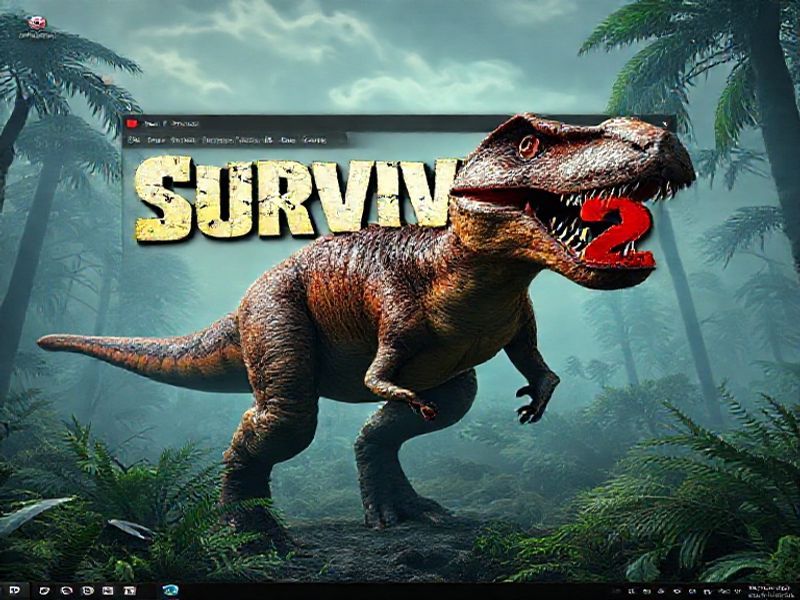Screen dimensions: 800x600
Task: Click the red app icon in window title bar
Action: pos(133,123)
